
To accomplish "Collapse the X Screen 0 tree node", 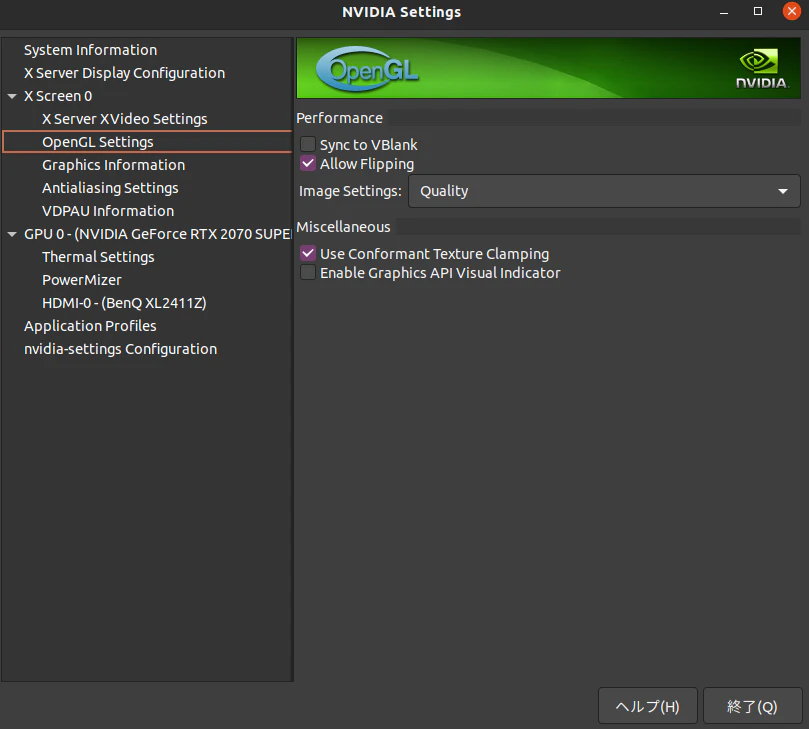I will pos(12,96).
